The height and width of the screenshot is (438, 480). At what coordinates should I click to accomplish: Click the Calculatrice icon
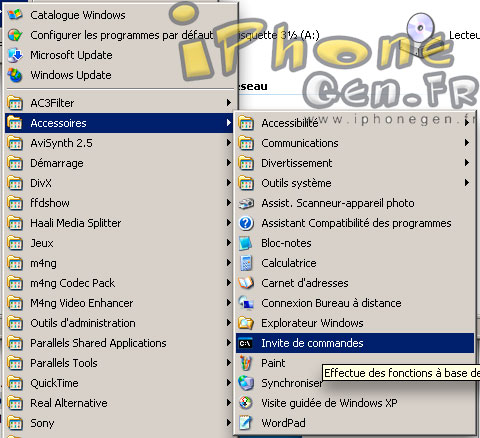pyautogui.click(x=246, y=263)
